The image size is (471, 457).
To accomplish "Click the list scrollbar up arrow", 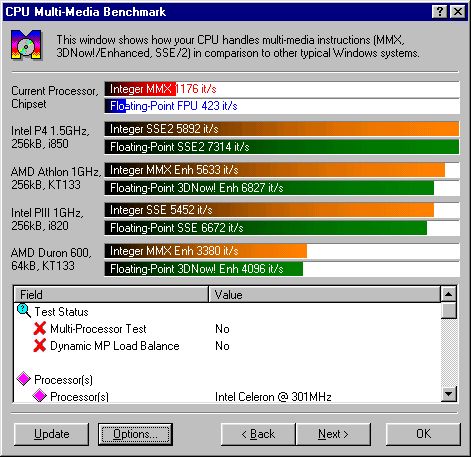I will [449, 294].
